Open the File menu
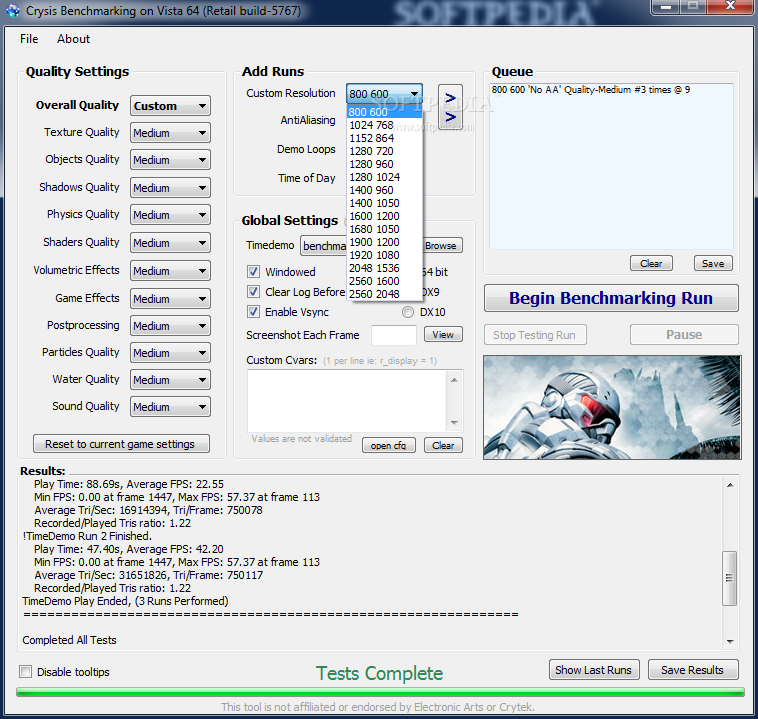The height and width of the screenshot is (719, 758). 29,39
